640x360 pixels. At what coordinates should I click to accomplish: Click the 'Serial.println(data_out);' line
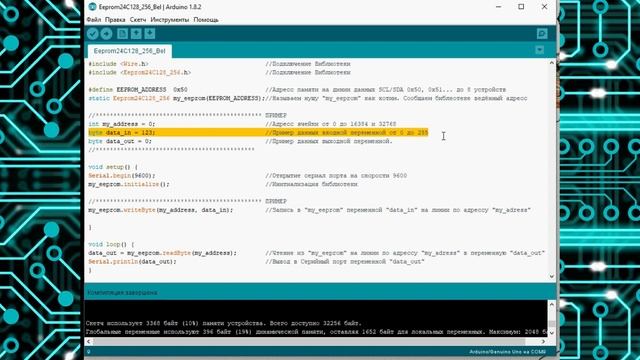[x=132, y=262]
